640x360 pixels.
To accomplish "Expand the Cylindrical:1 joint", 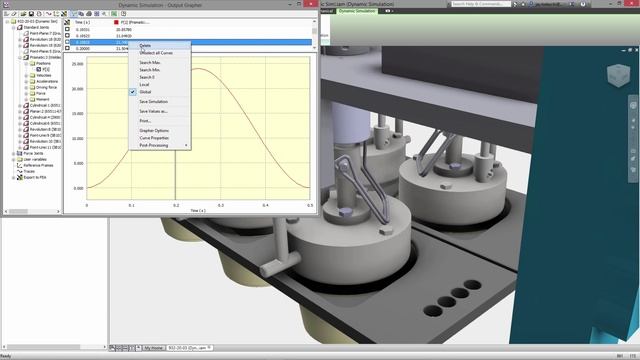I will coord(20,105).
